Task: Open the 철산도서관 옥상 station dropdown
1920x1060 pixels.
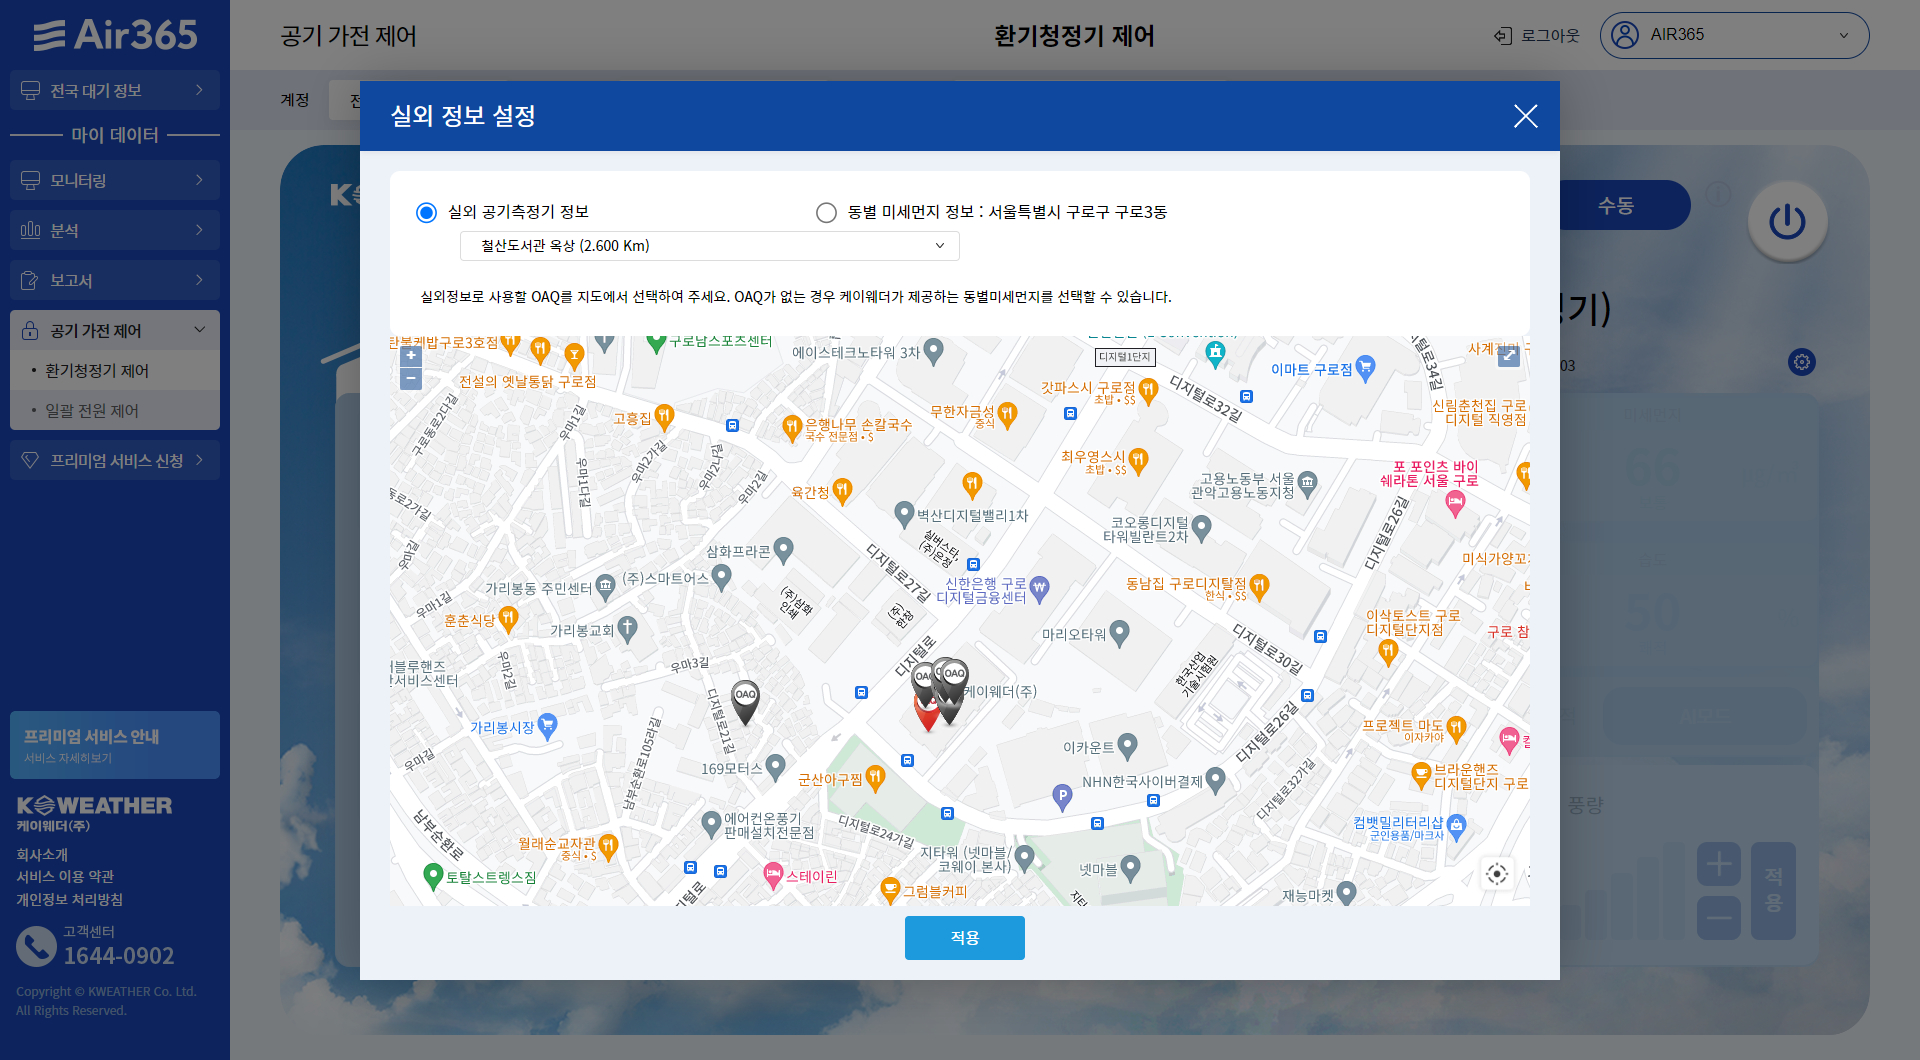Action: (x=710, y=246)
